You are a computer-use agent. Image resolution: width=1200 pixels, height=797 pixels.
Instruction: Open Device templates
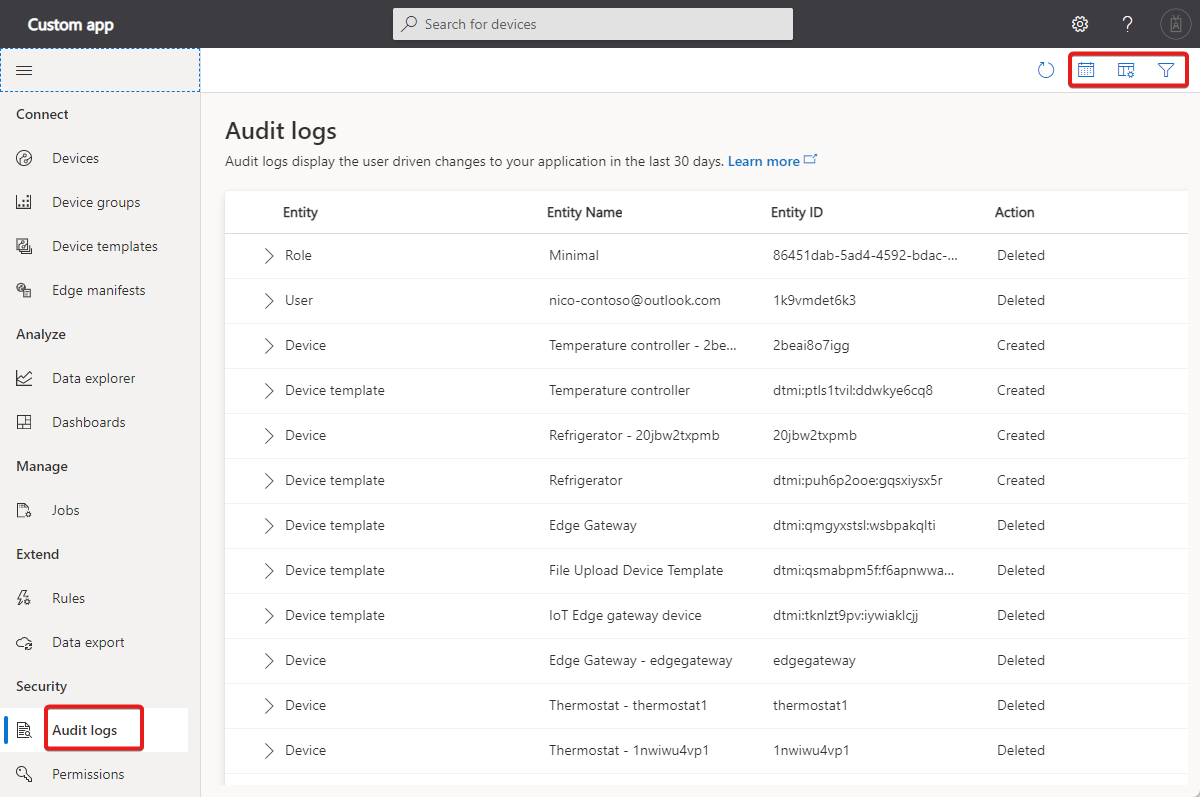[104, 245]
